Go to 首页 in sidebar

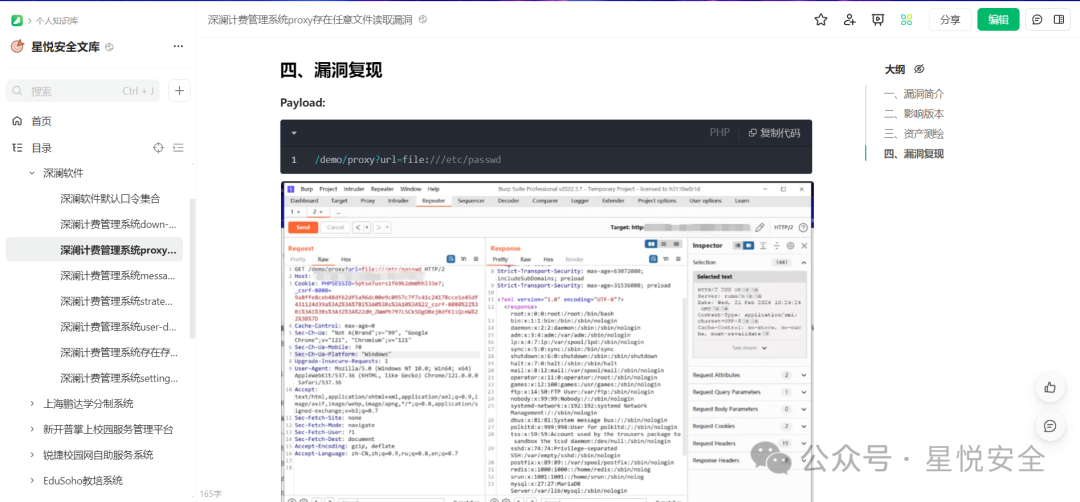point(41,121)
